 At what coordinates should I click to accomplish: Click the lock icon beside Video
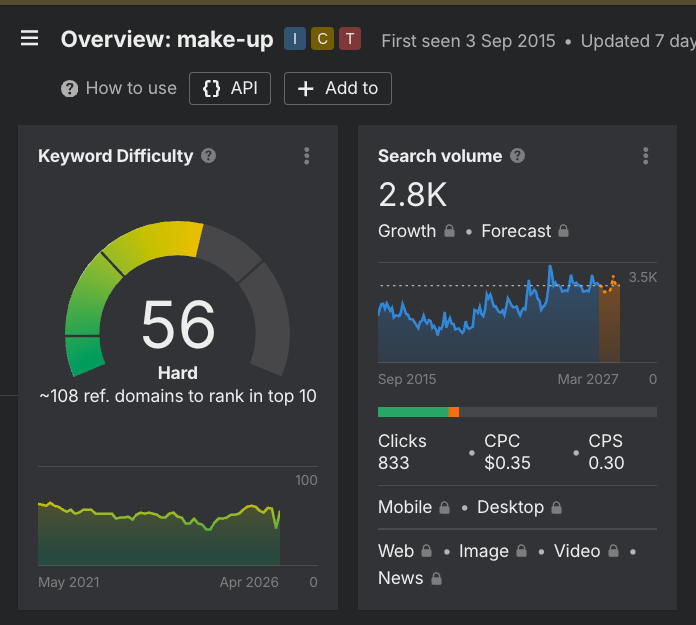[613, 551]
